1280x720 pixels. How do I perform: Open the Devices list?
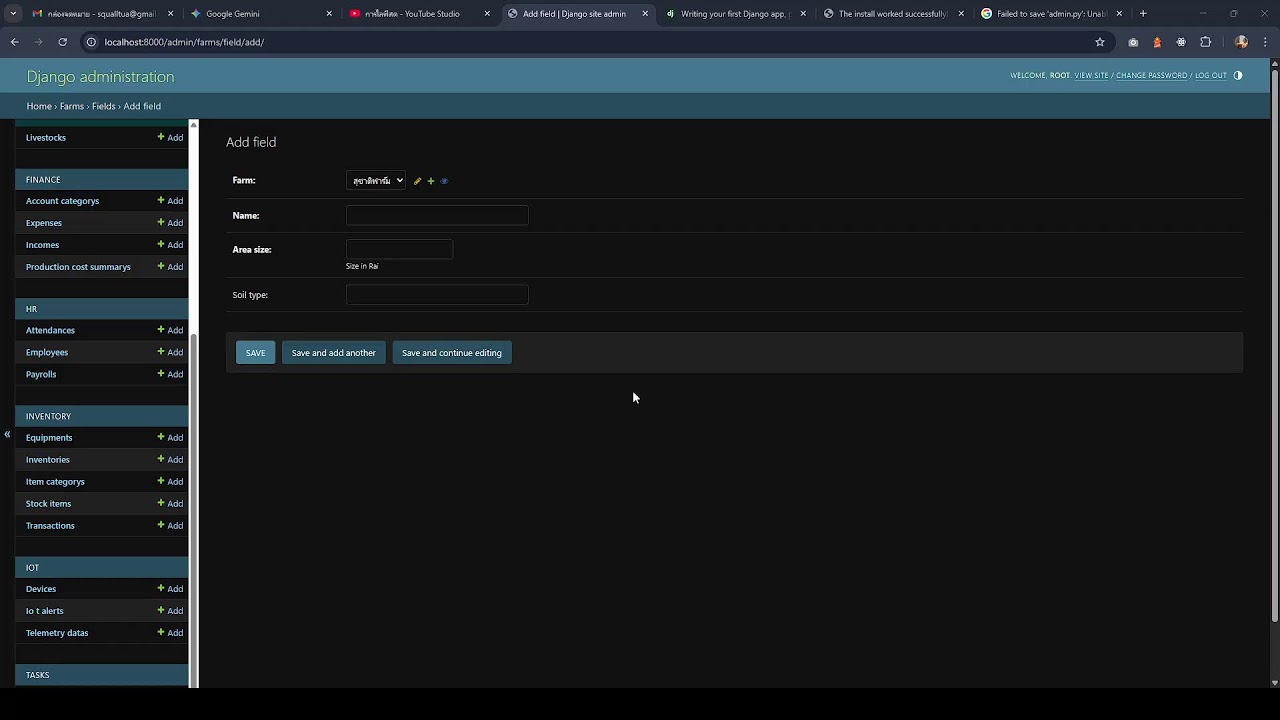[41, 589]
